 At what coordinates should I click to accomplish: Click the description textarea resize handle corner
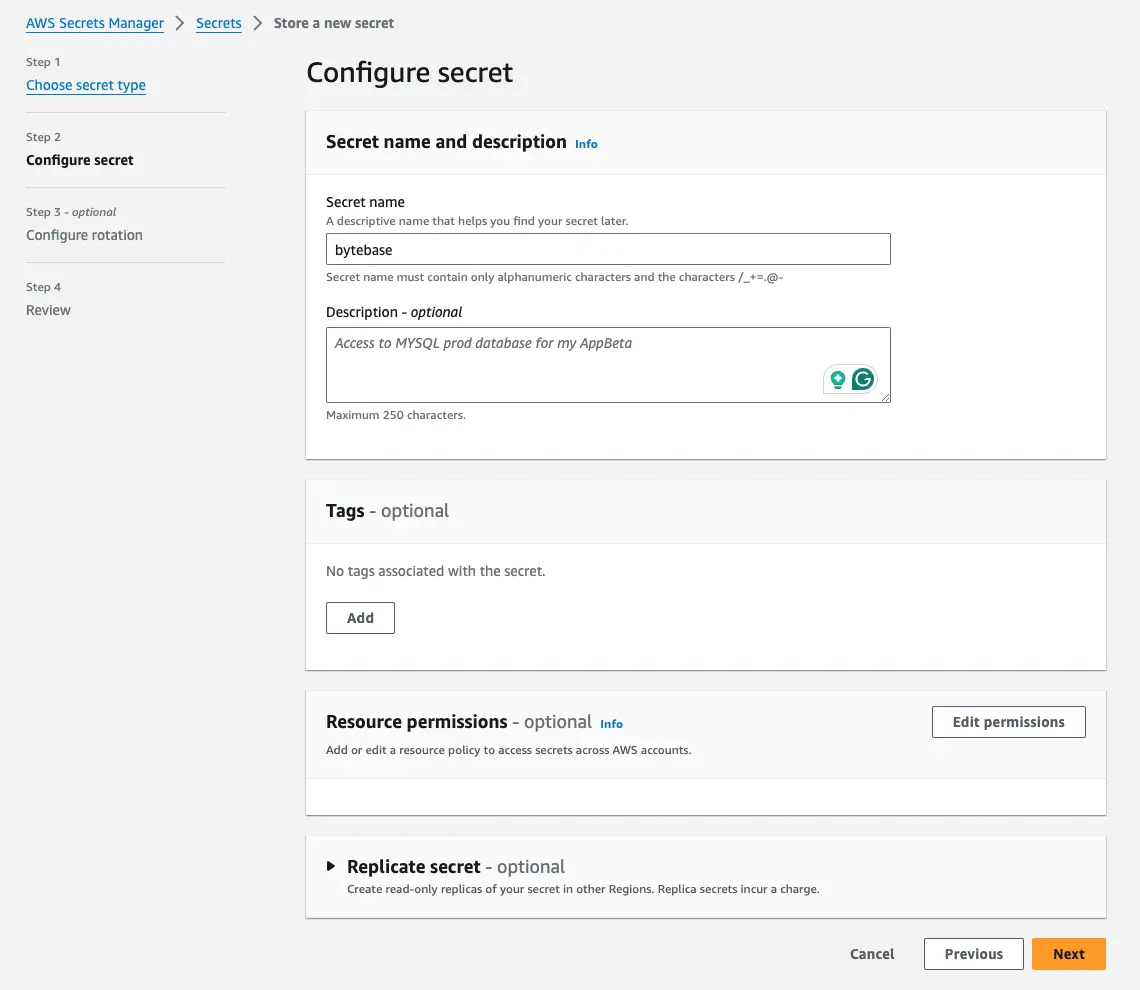(x=885, y=397)
